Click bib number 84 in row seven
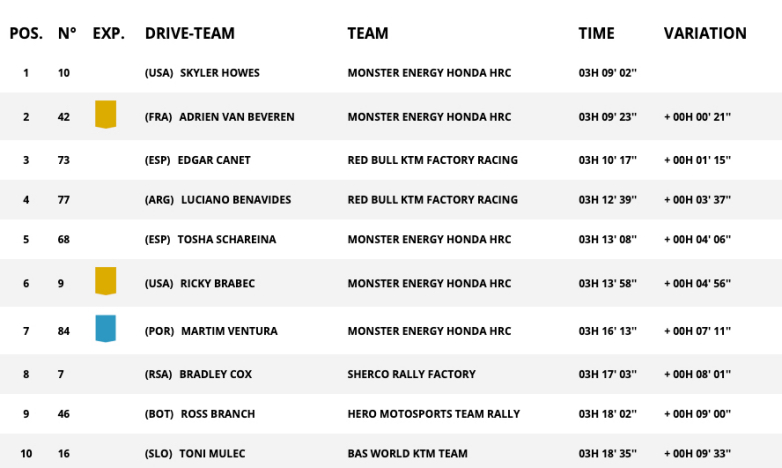The height and width of the screenshot is (468, 782). pos(64,331)
